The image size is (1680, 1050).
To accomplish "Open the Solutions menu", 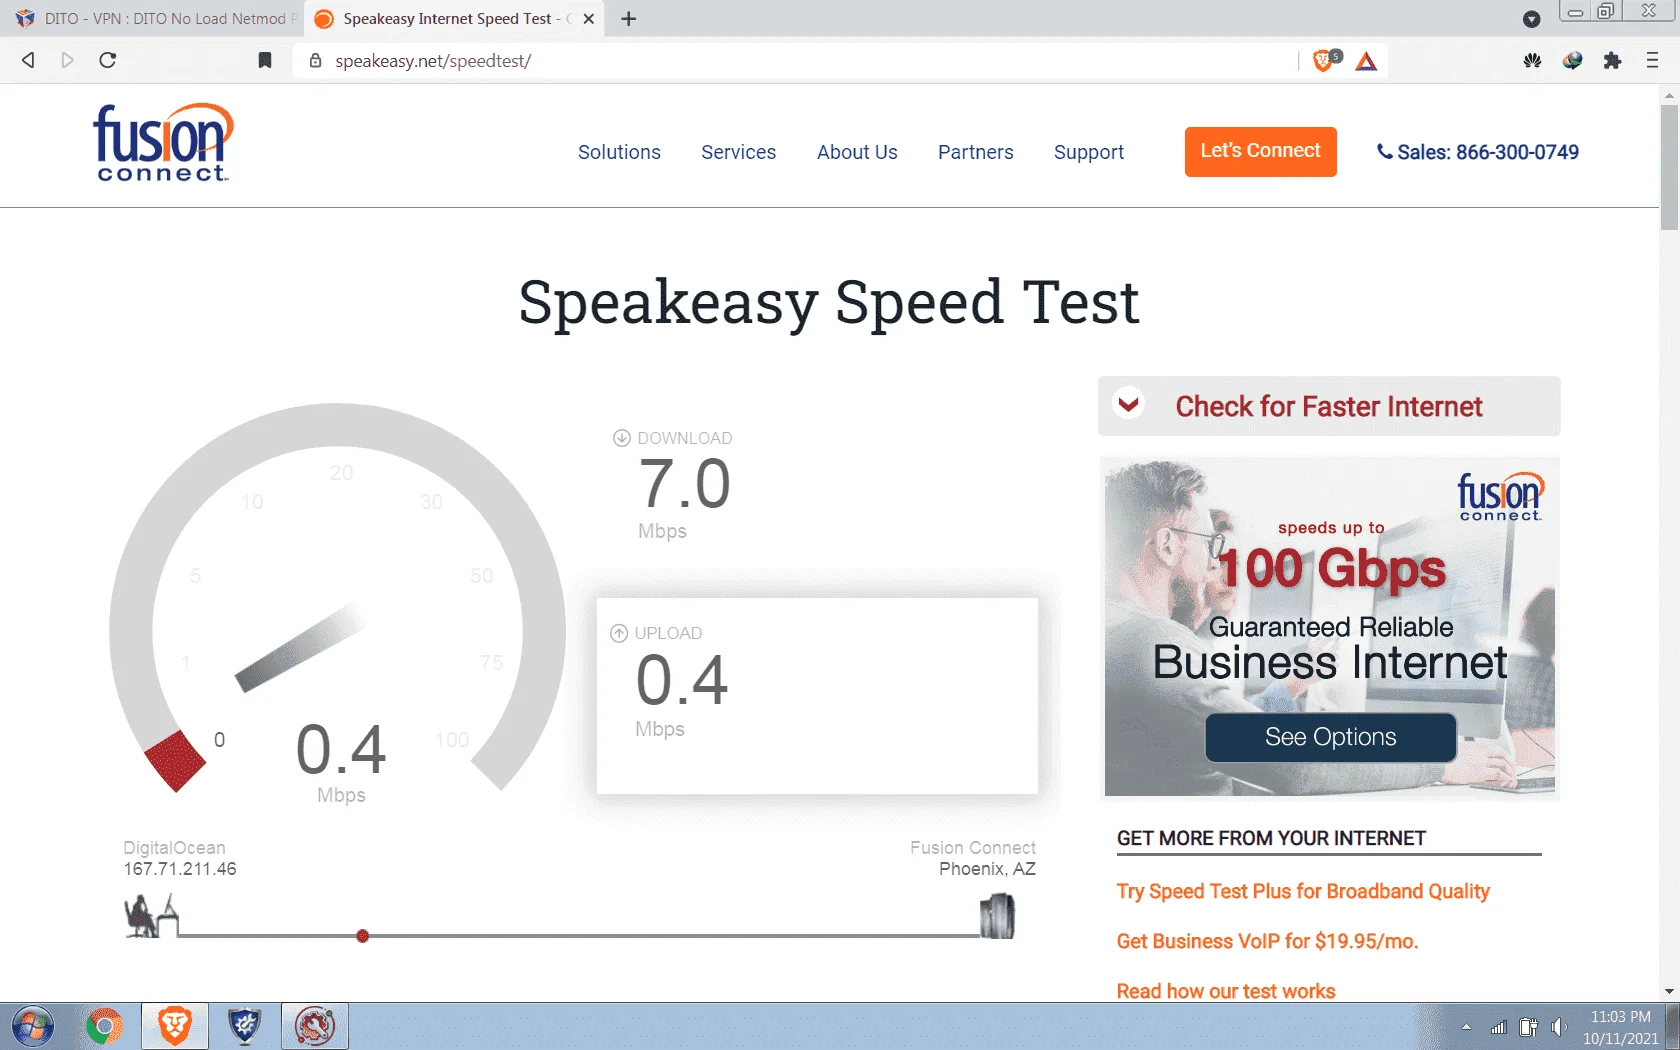I will pos(619,152).
